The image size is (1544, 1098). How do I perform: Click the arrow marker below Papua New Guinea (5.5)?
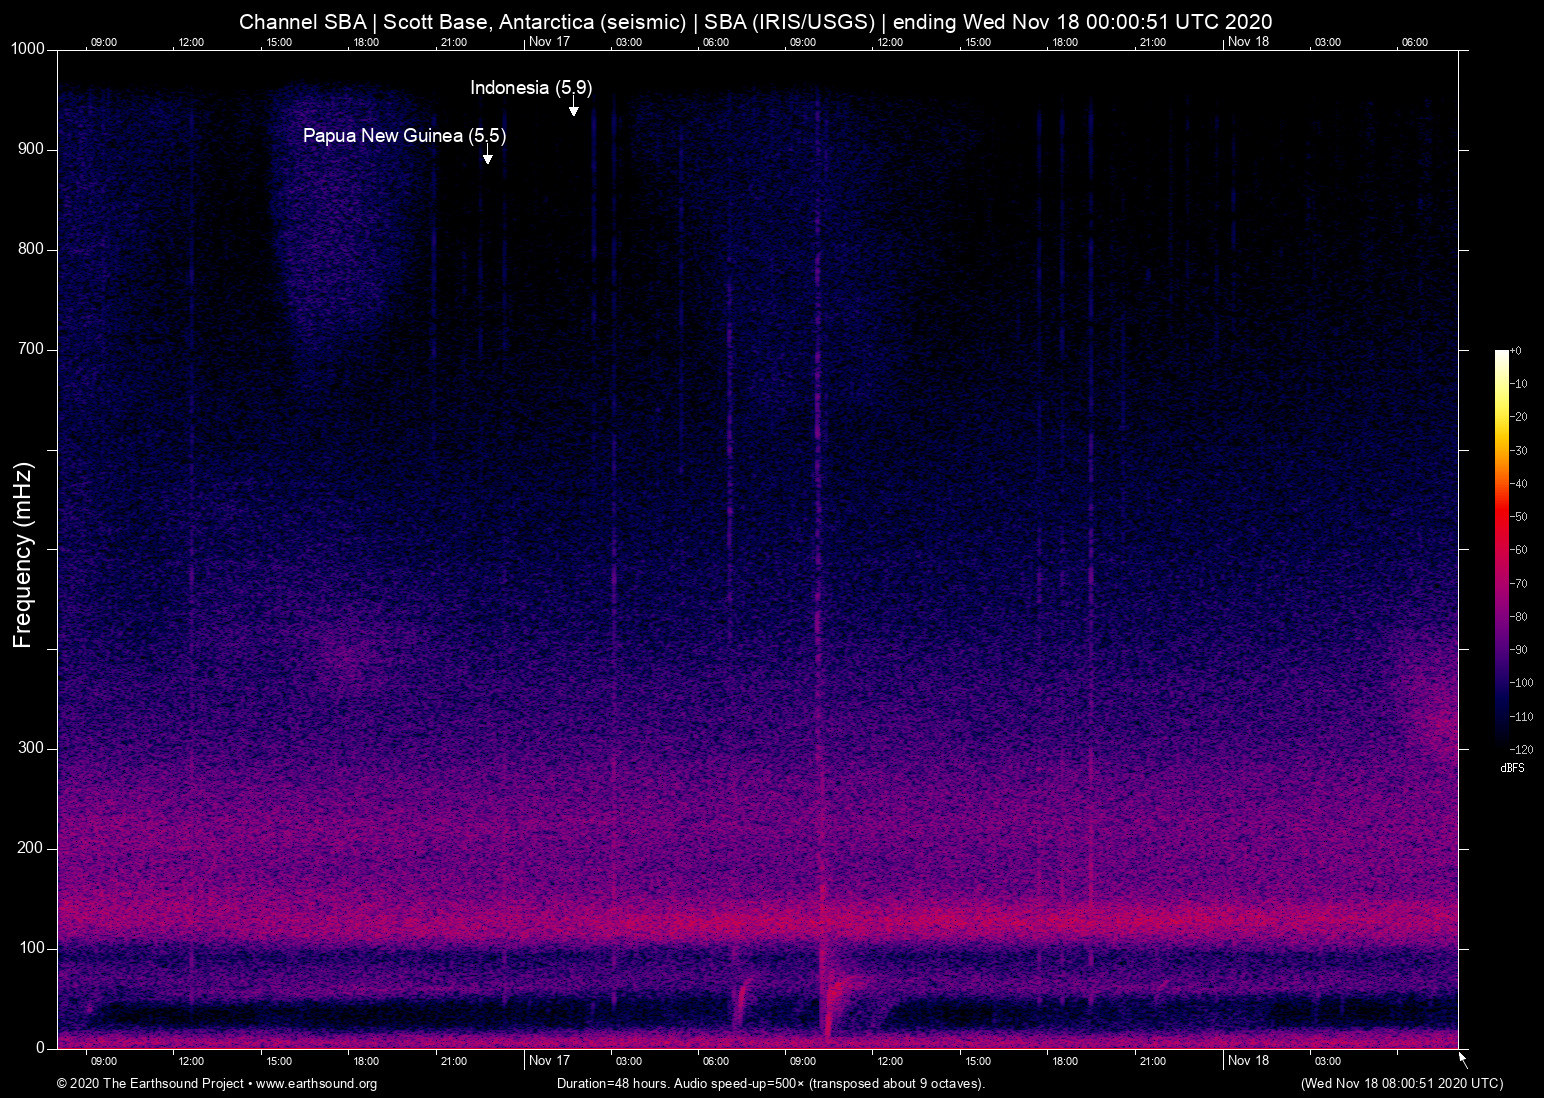coord(487,156)
